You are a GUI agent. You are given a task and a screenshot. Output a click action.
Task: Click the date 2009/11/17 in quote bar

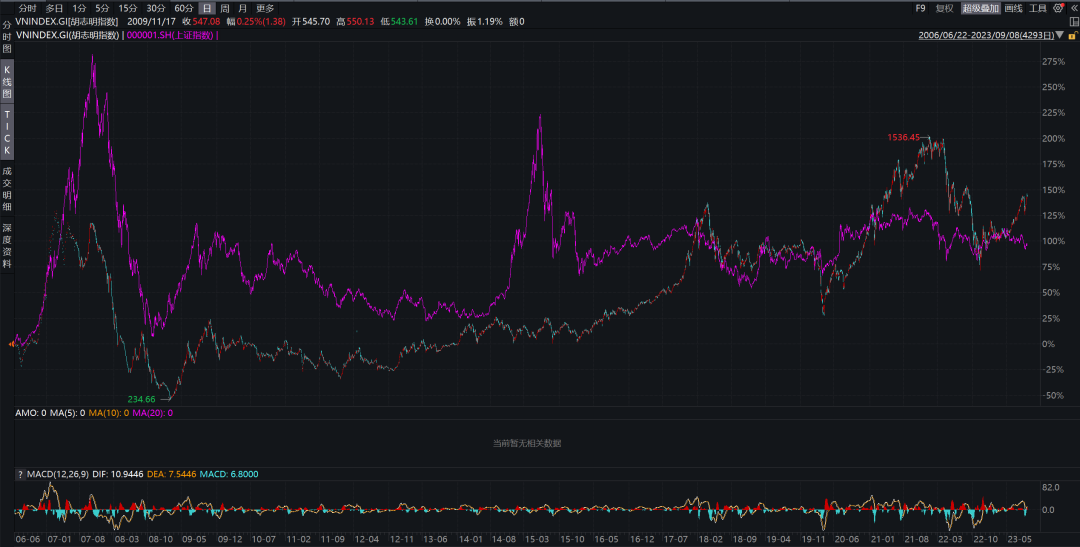coord(152,21)
